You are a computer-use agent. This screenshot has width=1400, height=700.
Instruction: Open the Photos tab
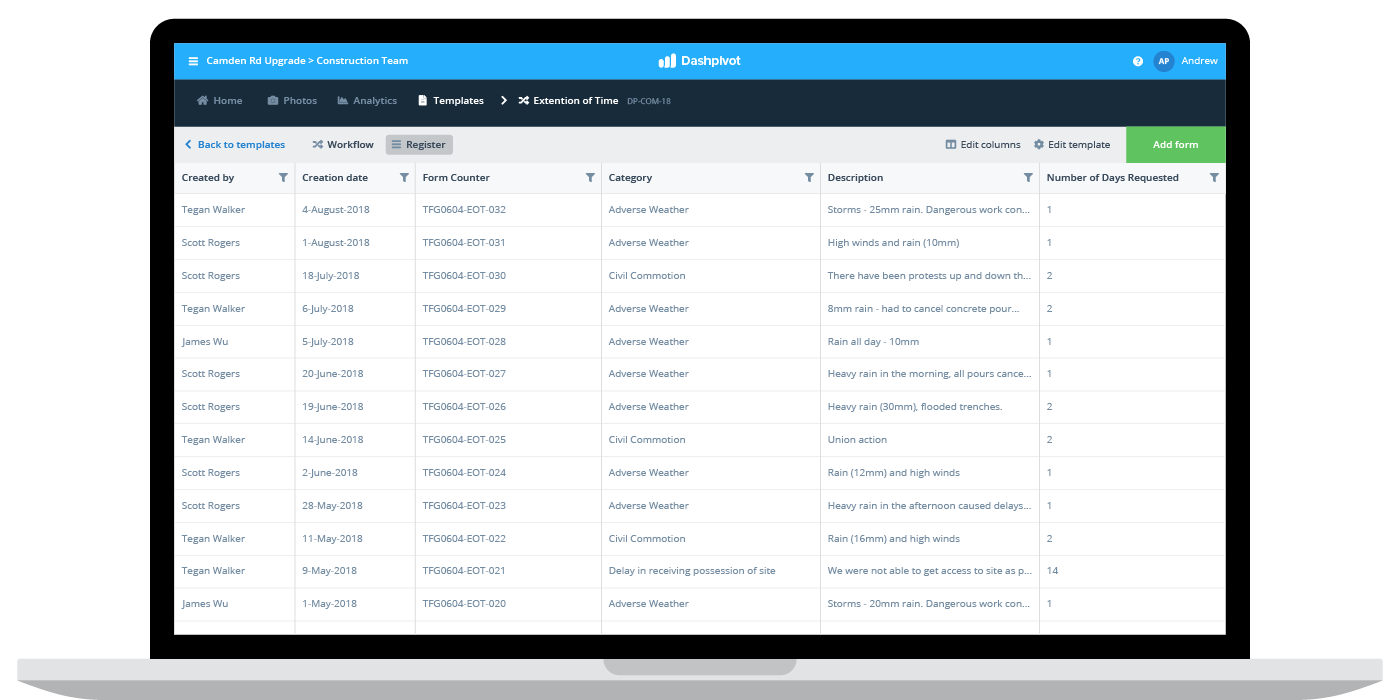[292, 101]
